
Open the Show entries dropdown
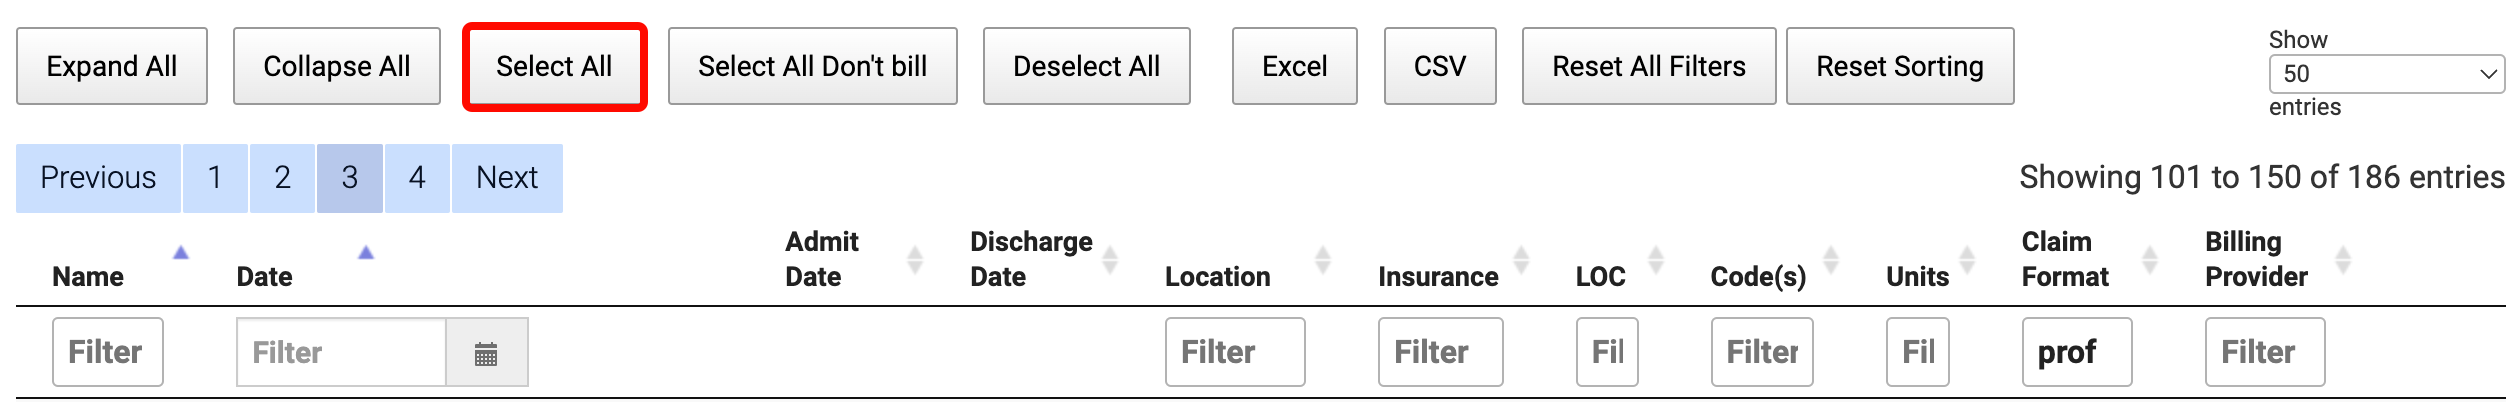2386,74
